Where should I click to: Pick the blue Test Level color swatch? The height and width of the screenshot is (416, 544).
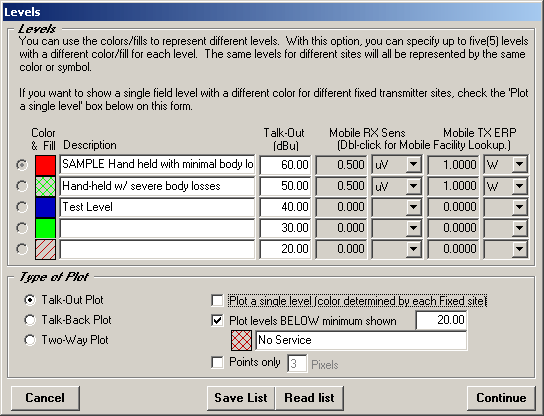[45, 207]
